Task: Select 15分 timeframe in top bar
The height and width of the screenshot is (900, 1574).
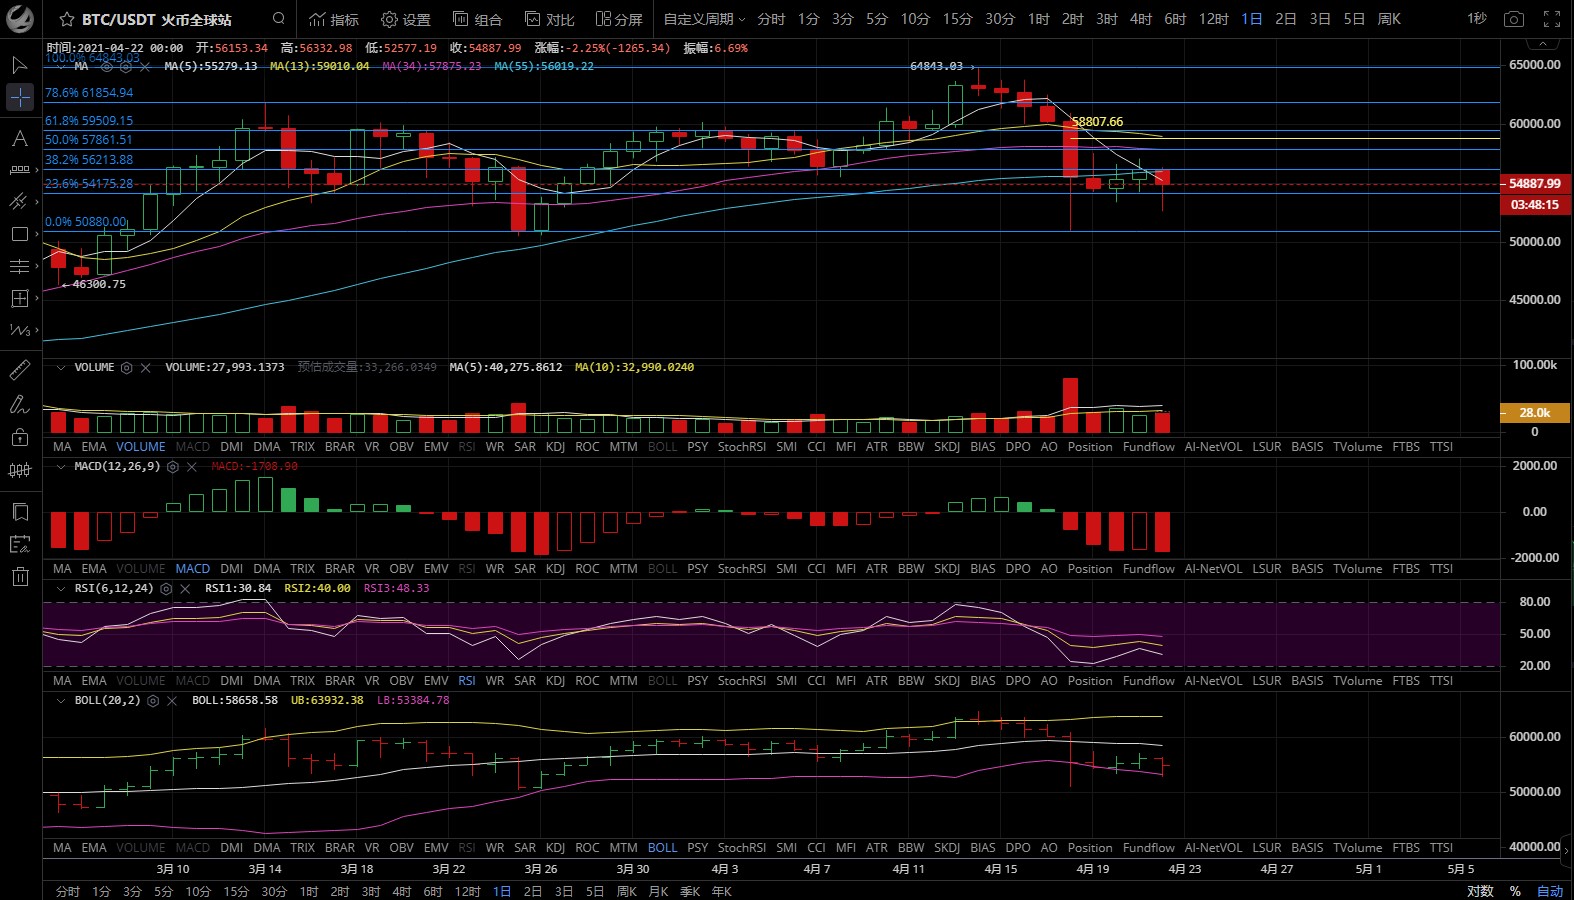Action: tap(957, 19)
